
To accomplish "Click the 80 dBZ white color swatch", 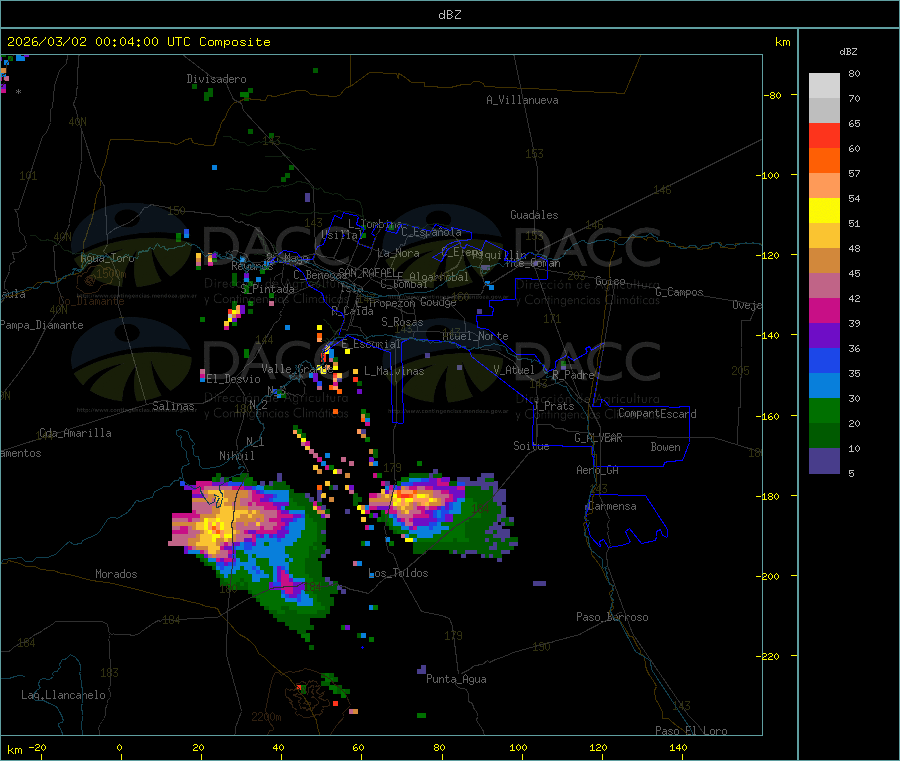I will [824, 86].
